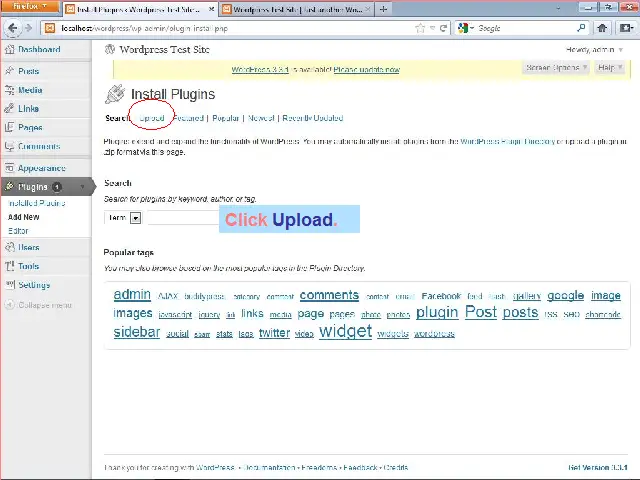The image size is (640, 480).
Task: Click the site identity icon in the address bar
Action: [x=50, y=28]
